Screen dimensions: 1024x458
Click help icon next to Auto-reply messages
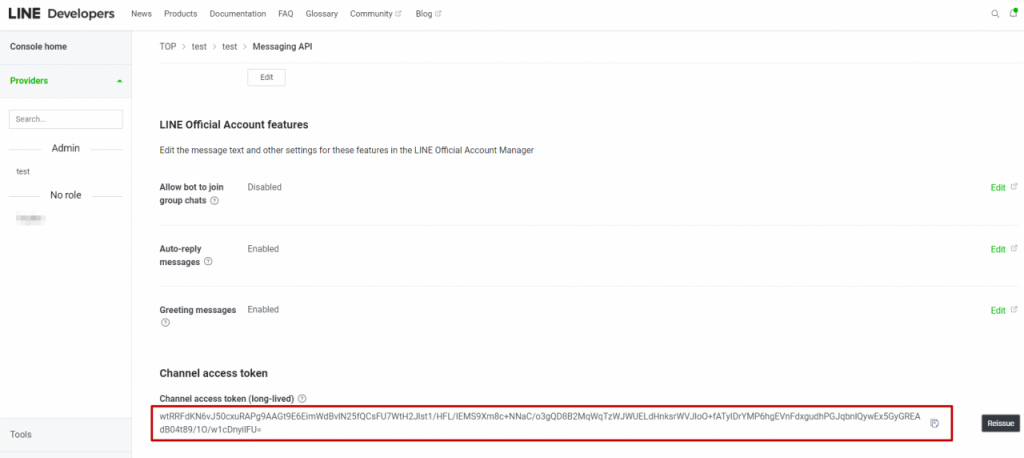208,262
